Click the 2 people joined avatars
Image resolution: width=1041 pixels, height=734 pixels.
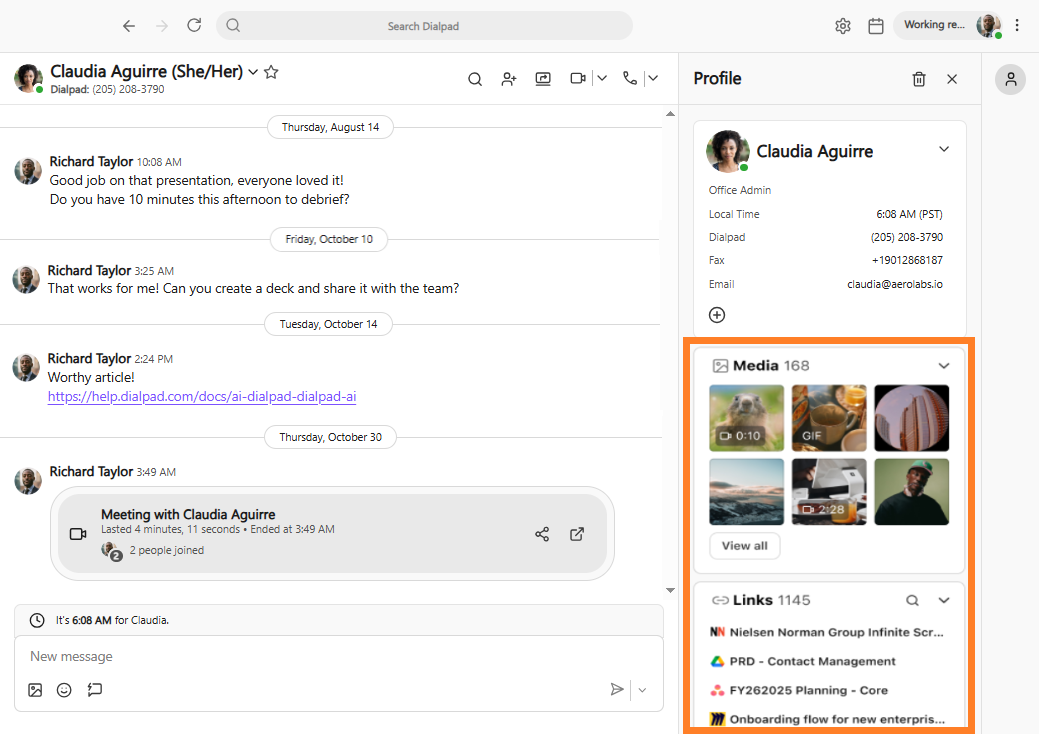coord(111,550)
